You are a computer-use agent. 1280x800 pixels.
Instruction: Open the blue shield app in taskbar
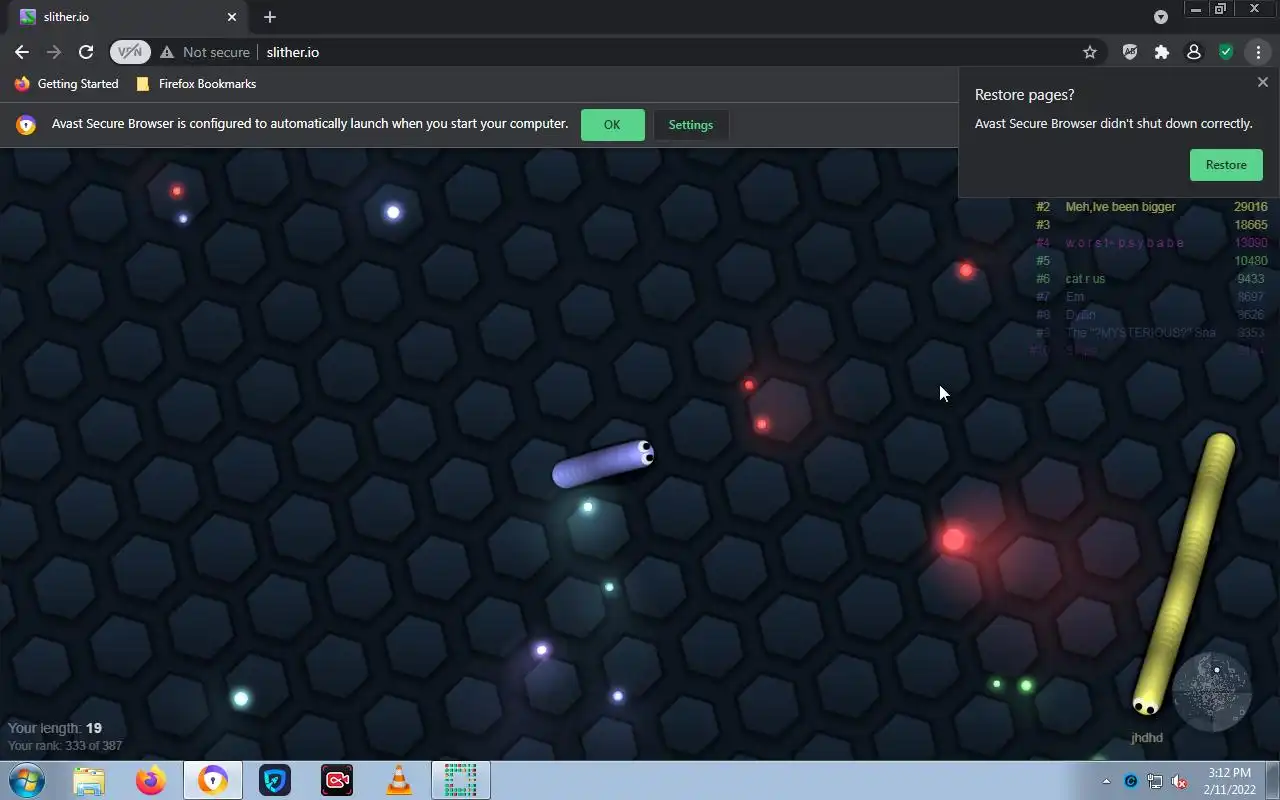click(275, 780)
